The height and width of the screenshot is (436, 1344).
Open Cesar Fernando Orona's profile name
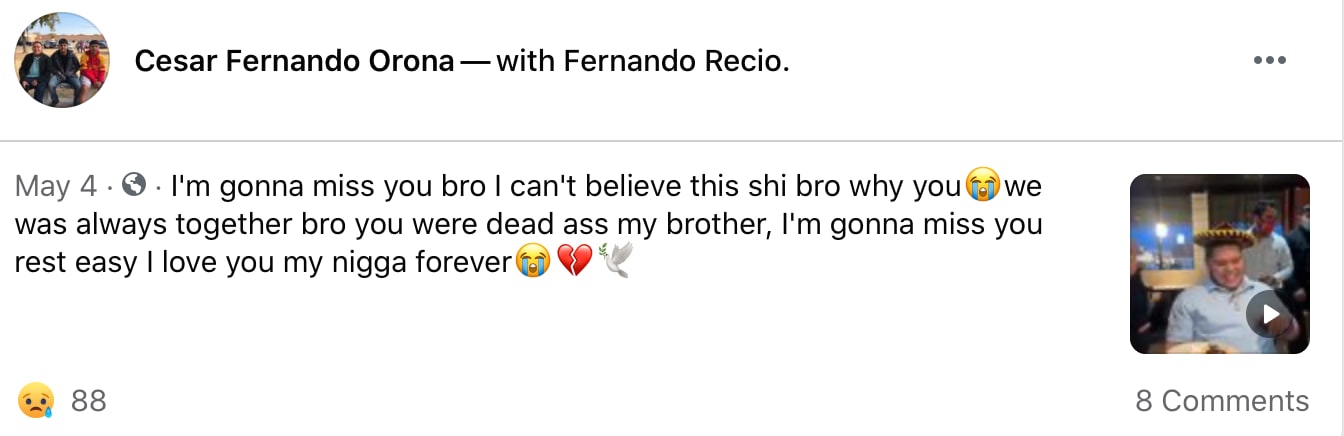click(x=295, y=62)
